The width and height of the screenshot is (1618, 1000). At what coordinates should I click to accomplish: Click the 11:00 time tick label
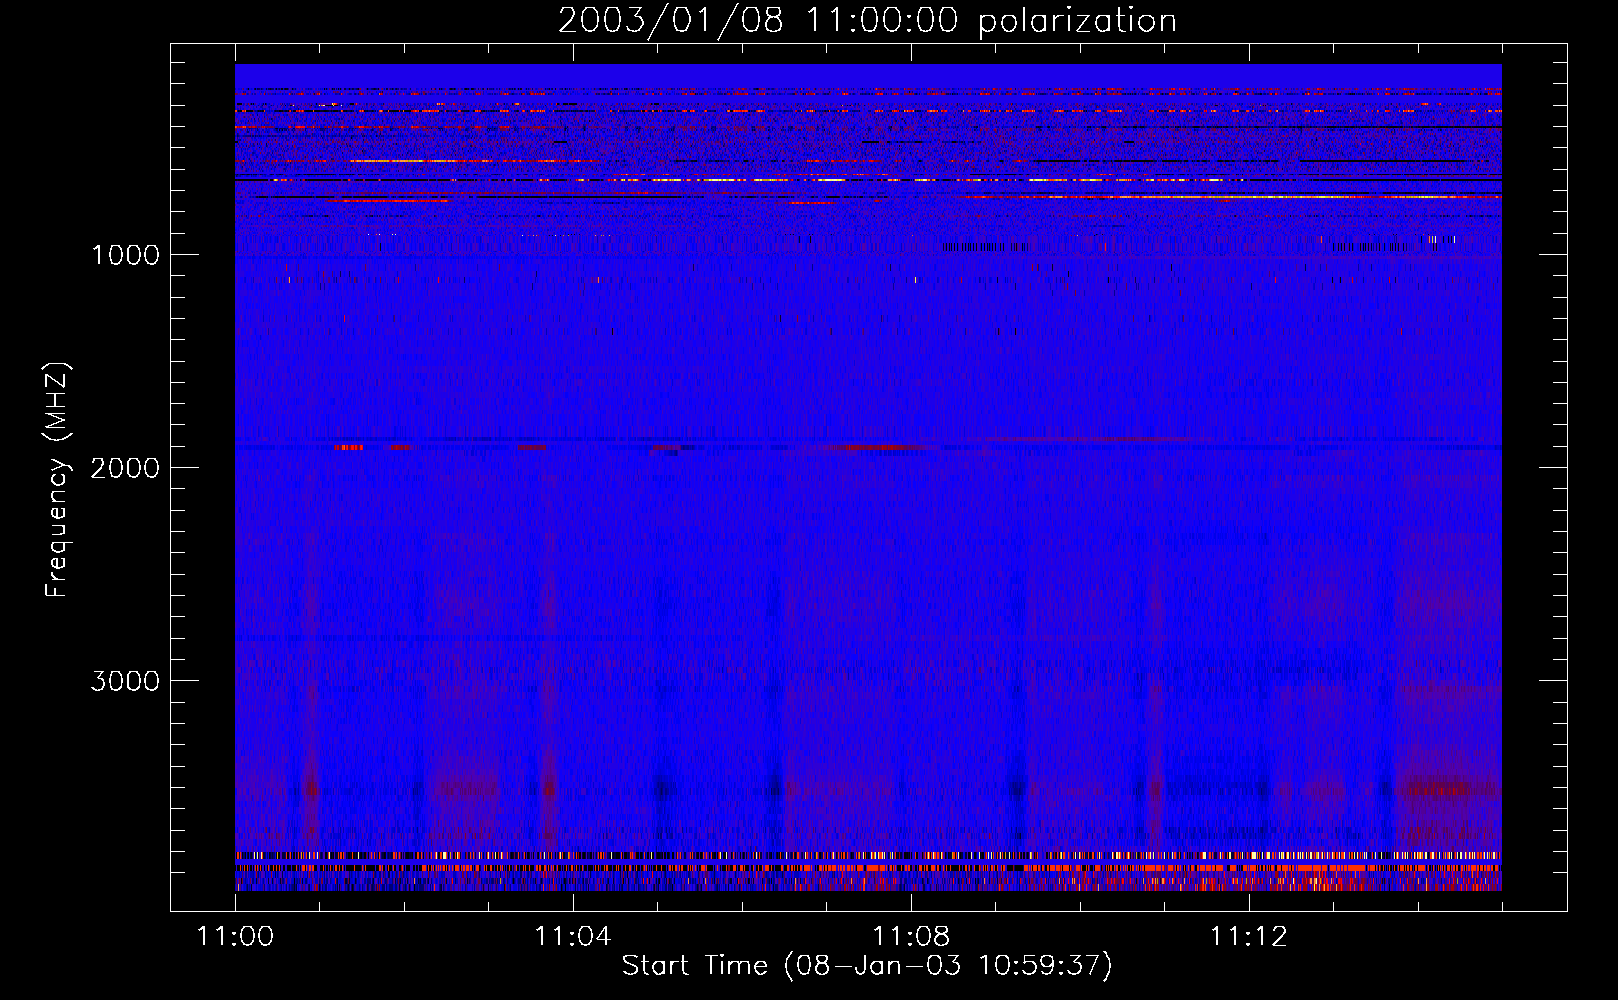235,937
